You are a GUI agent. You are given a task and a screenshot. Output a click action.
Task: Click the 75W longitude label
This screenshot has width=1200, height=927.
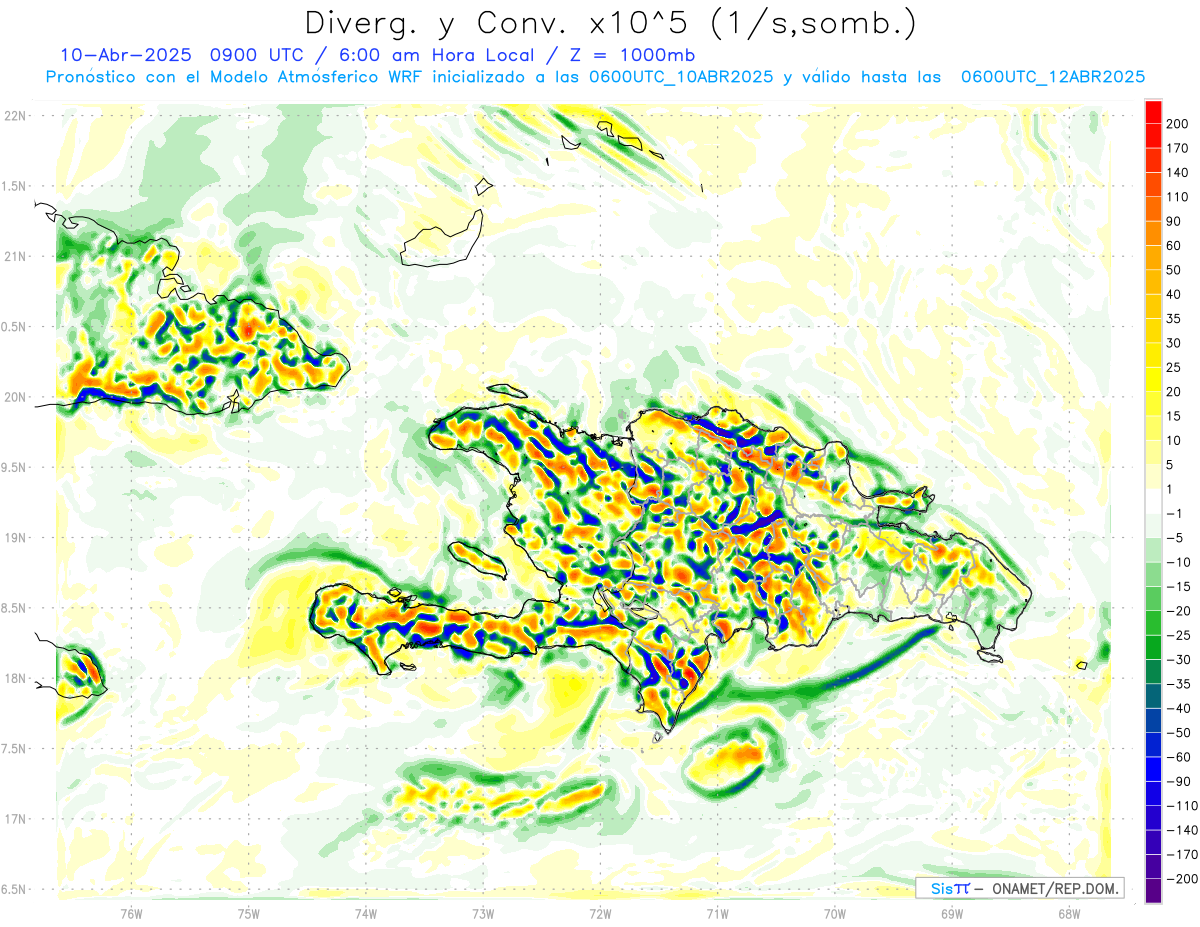[x=249, y=913]
